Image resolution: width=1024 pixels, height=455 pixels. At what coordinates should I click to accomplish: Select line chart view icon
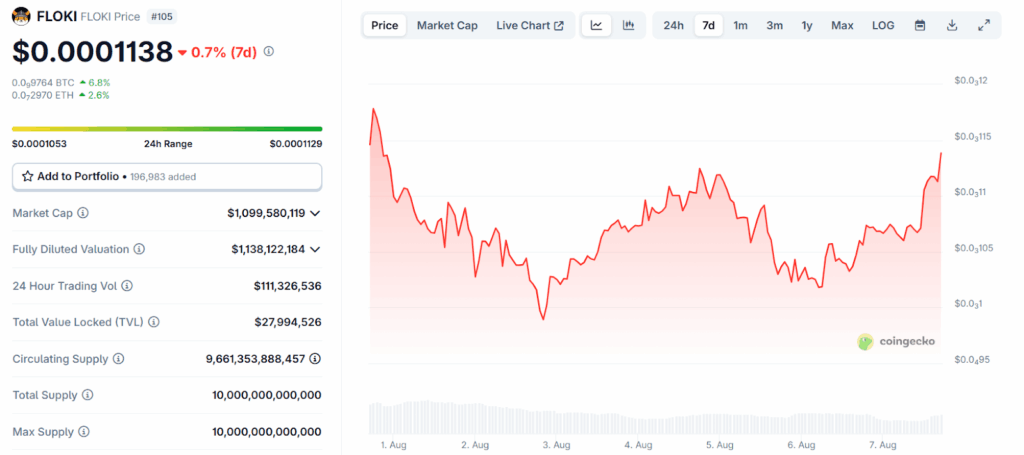pos(596,25)
